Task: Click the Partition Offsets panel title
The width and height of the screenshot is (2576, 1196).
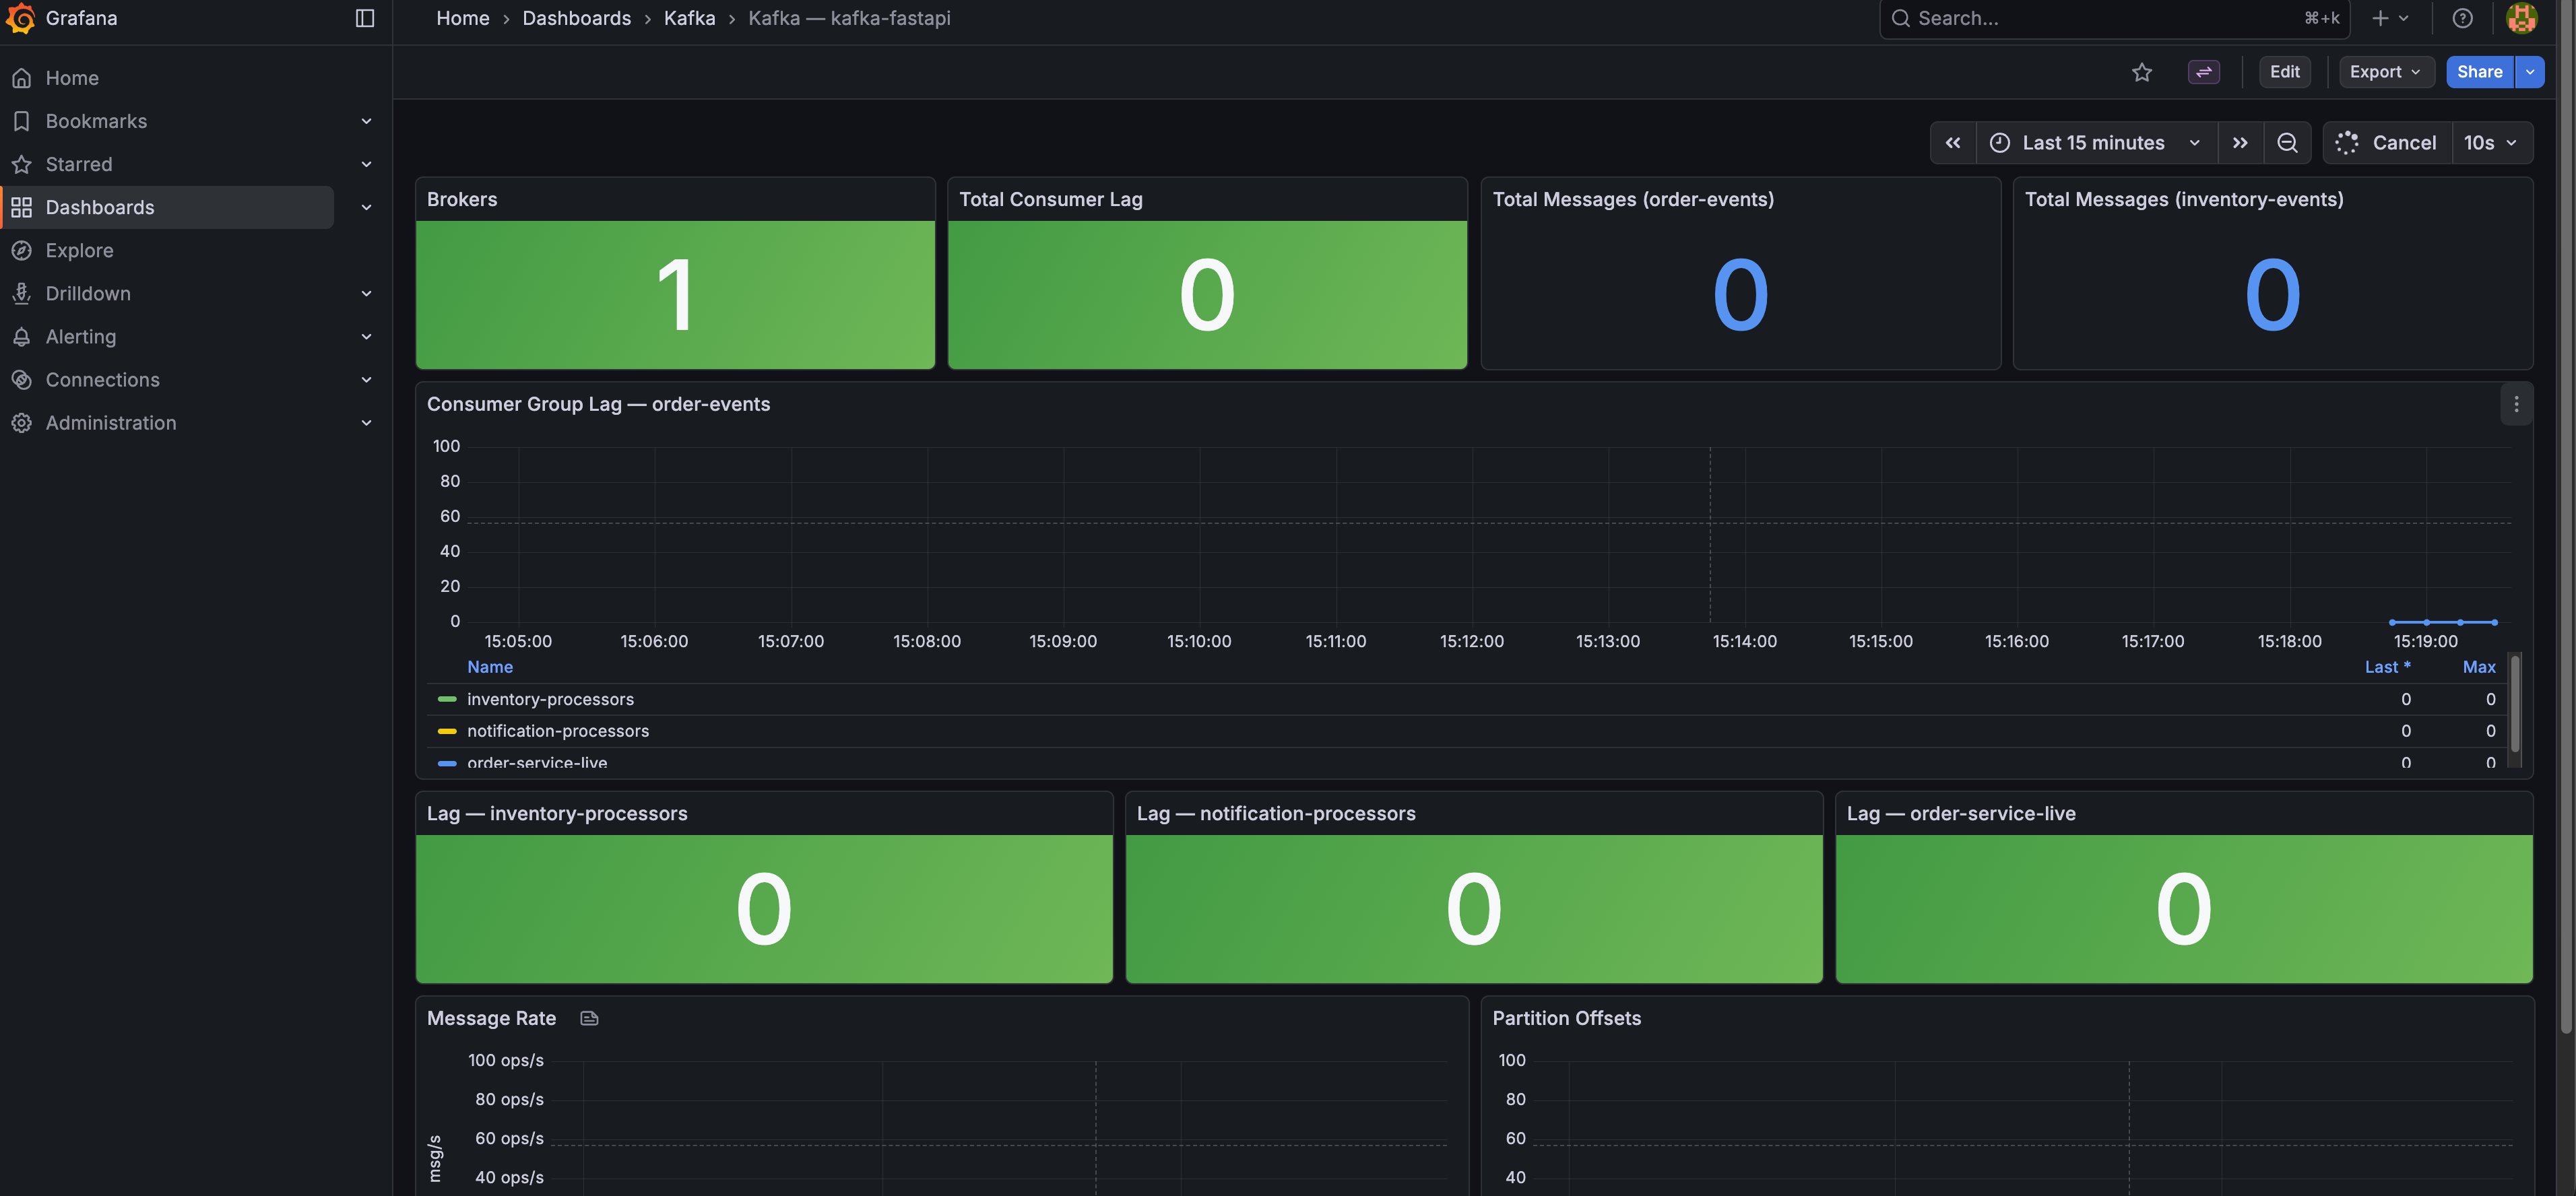Action: coord(1566,1018)
